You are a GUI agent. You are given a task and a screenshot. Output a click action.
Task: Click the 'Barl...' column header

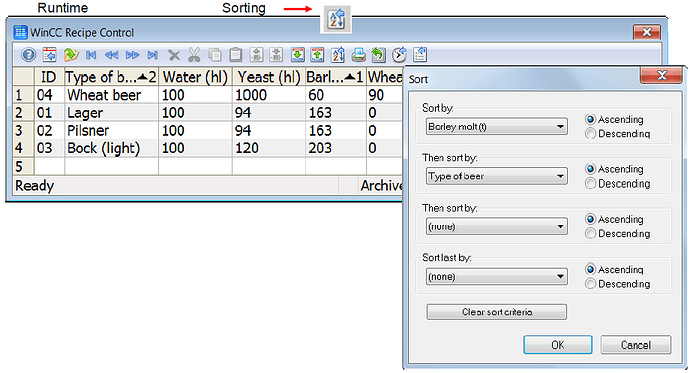click(335, 77)
